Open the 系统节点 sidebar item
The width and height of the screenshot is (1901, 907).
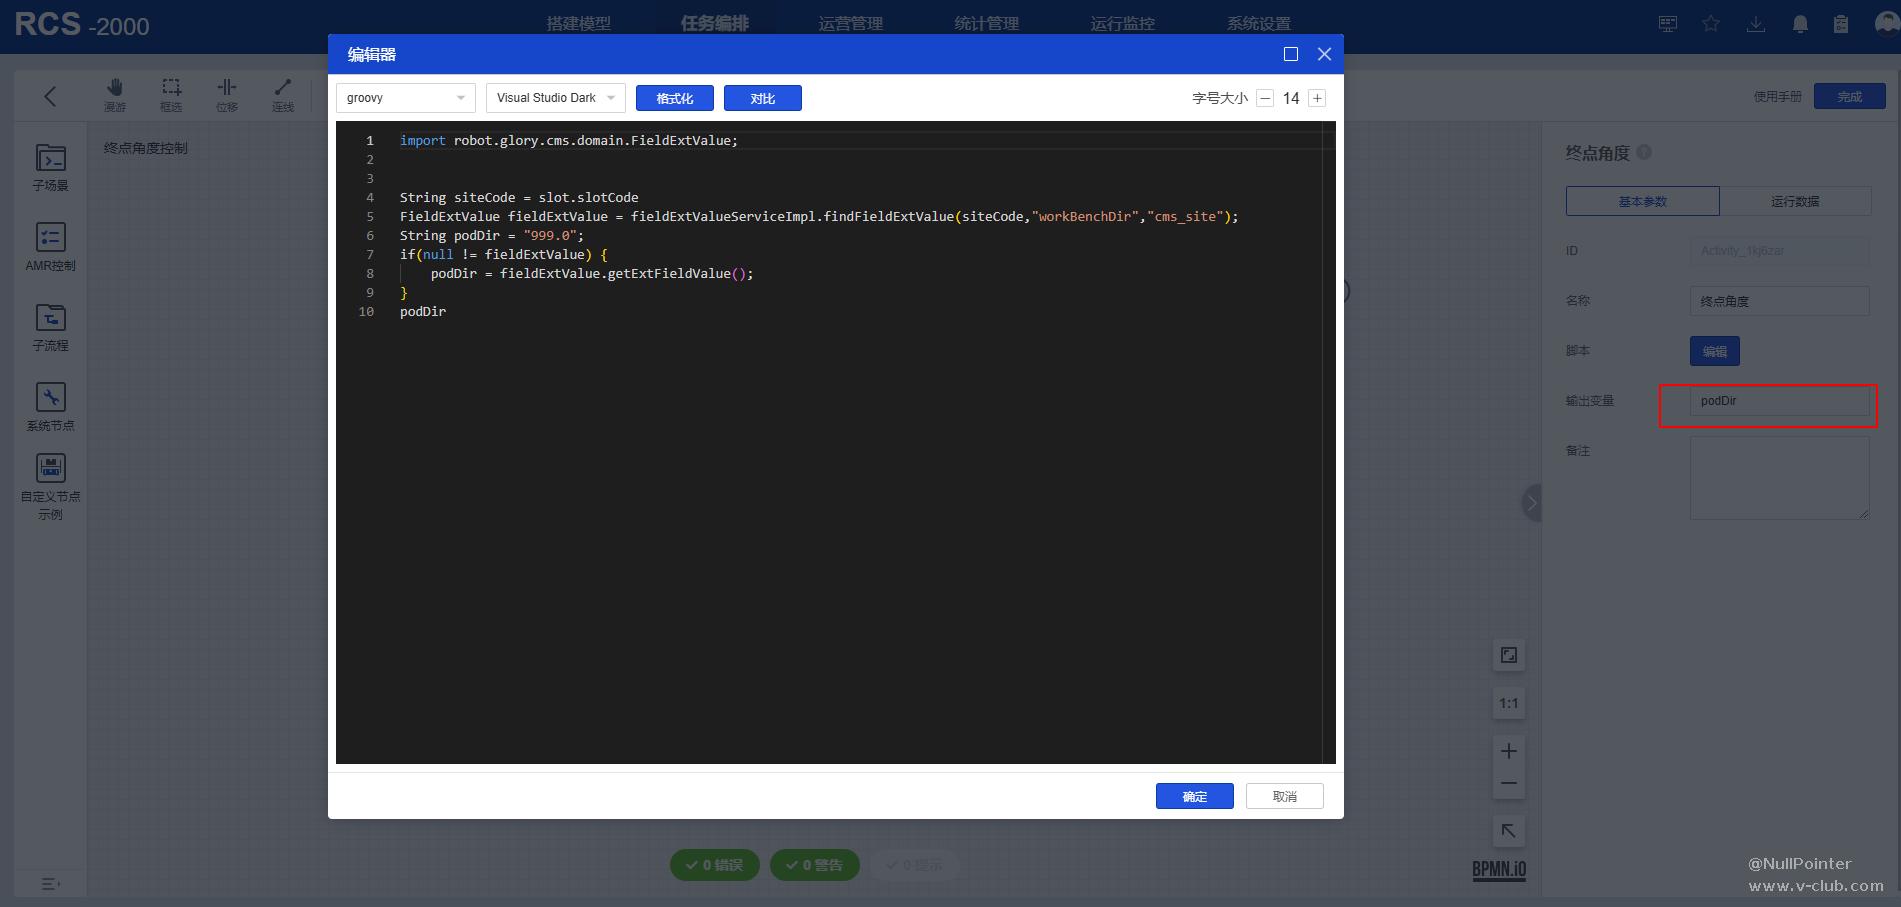pyautogui.click(x=51, y=406)
